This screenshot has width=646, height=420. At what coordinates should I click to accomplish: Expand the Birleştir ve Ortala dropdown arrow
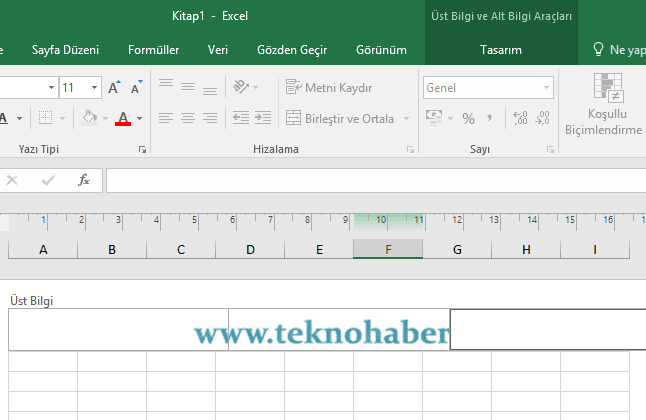[407, 119]
